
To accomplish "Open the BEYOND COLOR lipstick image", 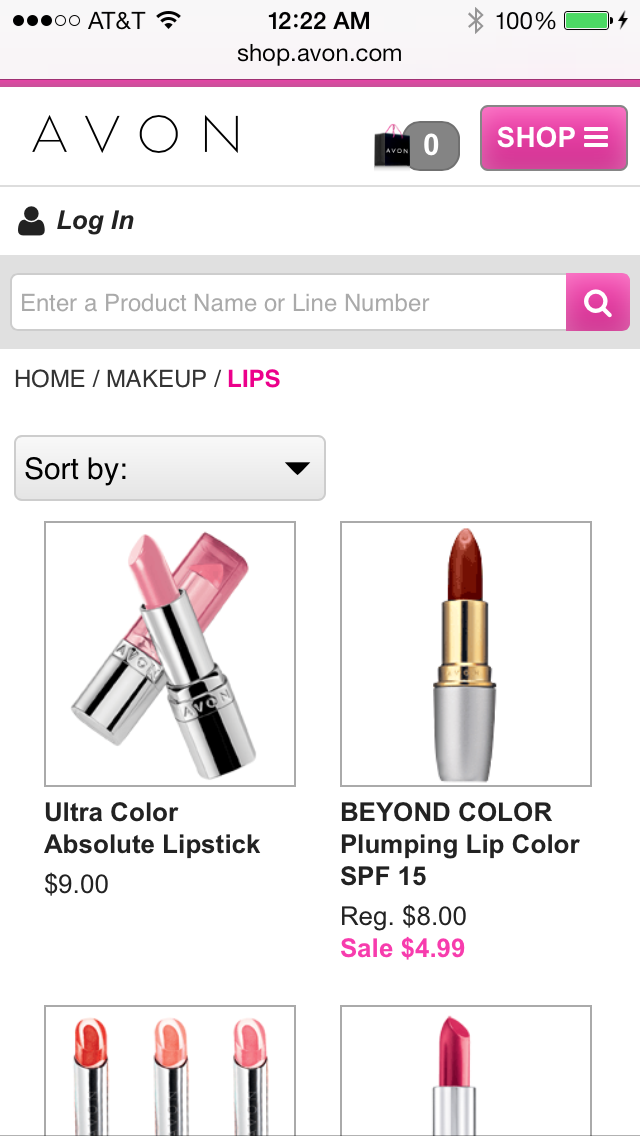I will click(x=466, y=654).
